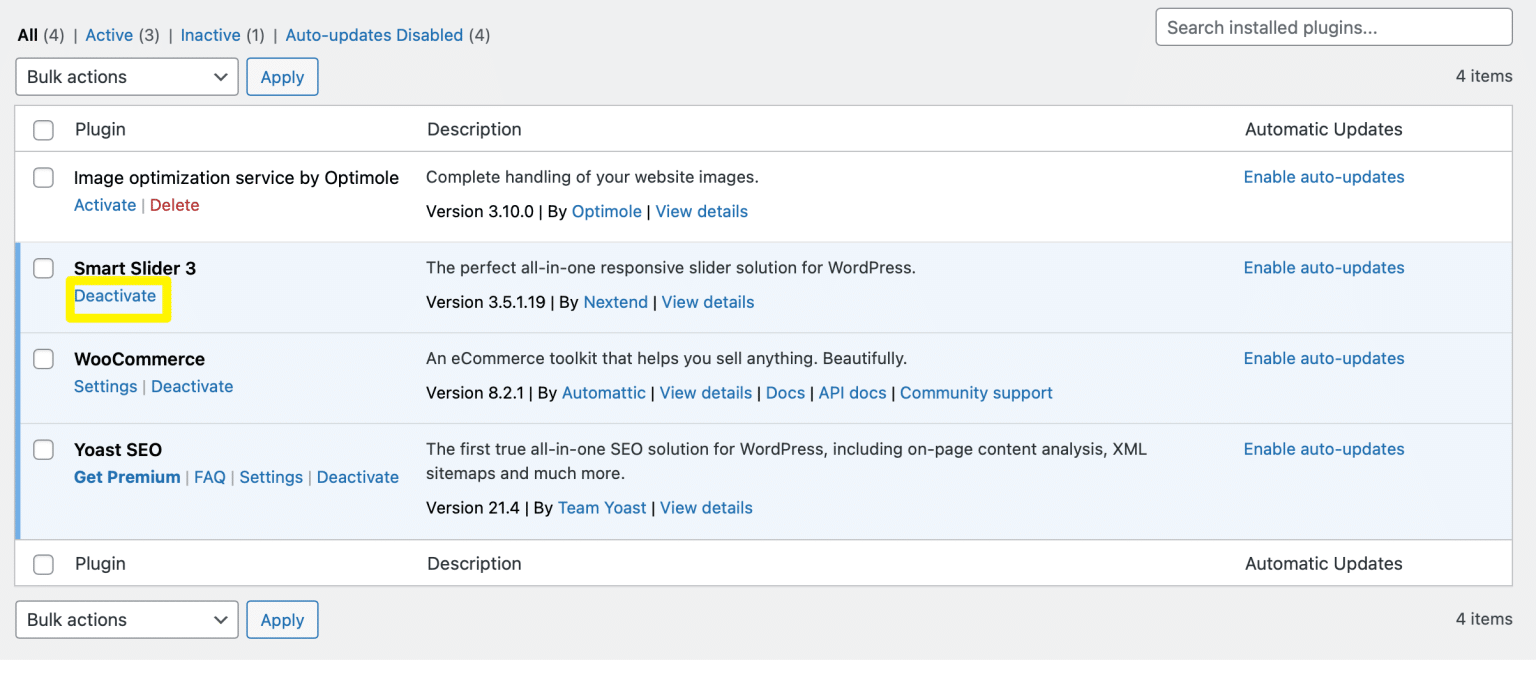Image resolution: width=1536 pixels, height=686 pixels.
Task: Click the installed plugins search field
Action: point(1333,27)
